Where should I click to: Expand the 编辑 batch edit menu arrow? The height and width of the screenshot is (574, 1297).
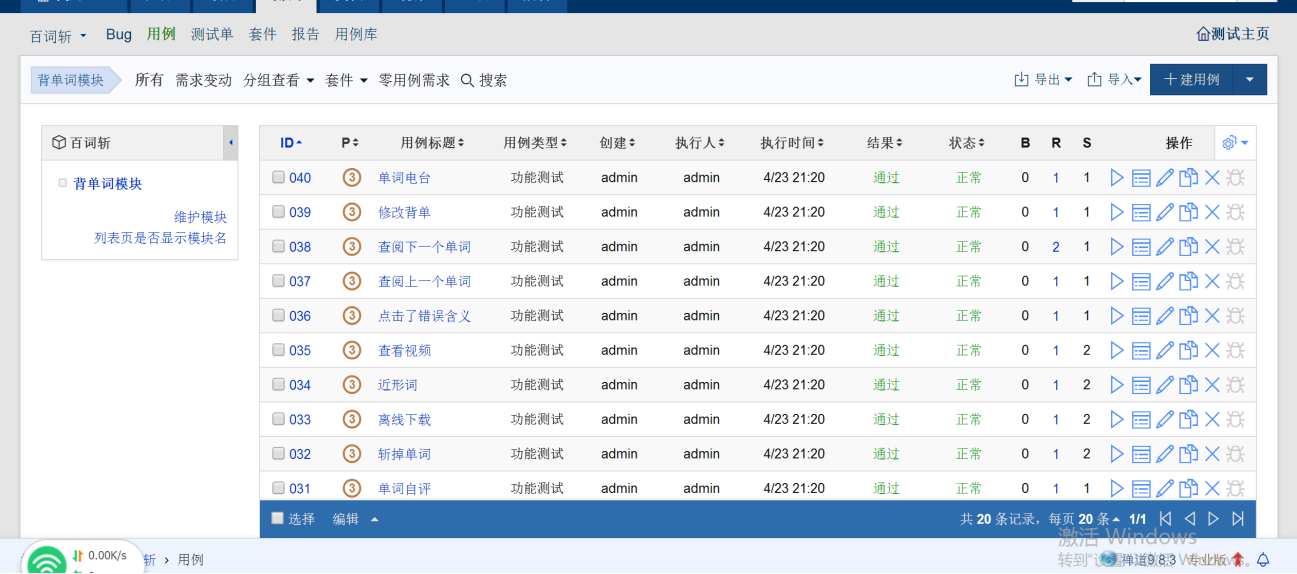375,519
